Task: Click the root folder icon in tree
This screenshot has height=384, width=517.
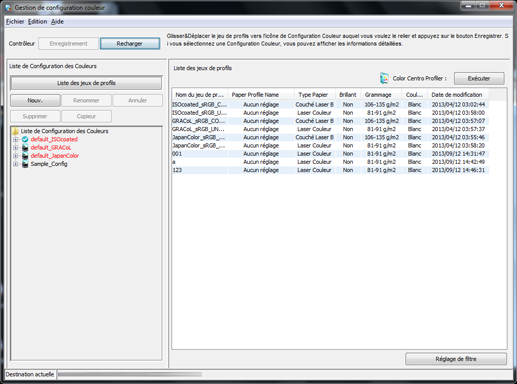Action: (15, 131)
